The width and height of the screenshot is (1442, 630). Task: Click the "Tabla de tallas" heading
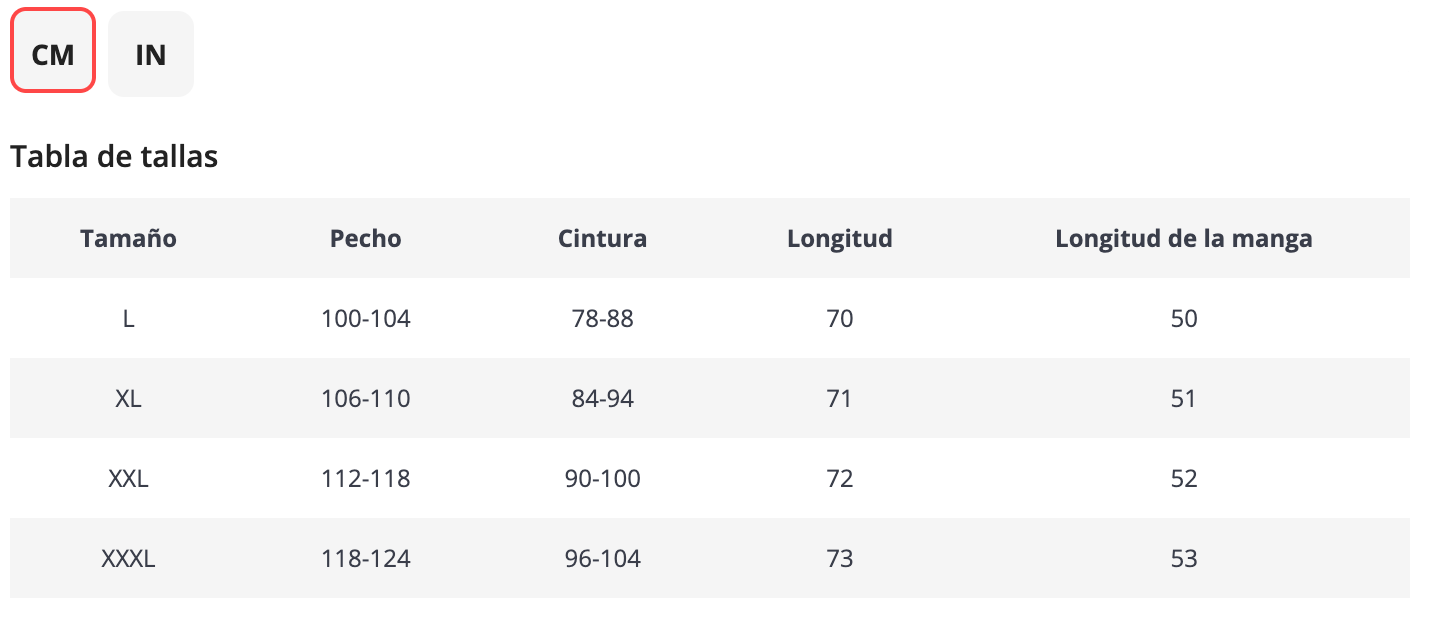pos(114,157)
